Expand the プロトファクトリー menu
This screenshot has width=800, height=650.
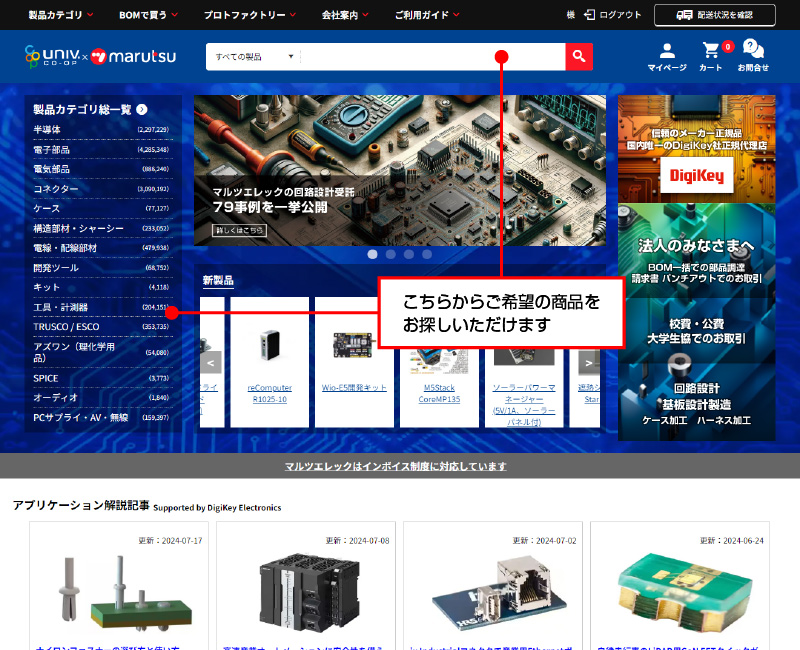tap(250, 15)
